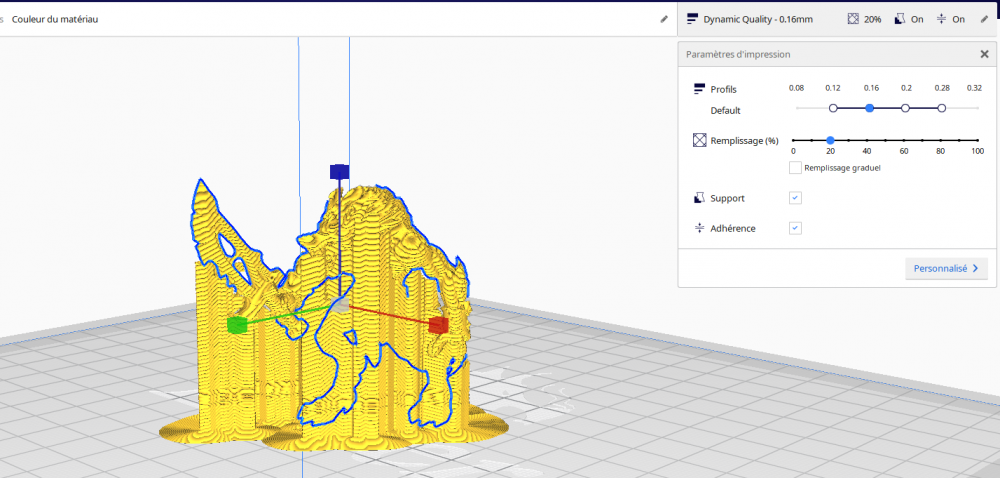This screenshot has width=1000, height=478.
Task: Click the Paramètres d'impression title
Action: click(738, 55)
